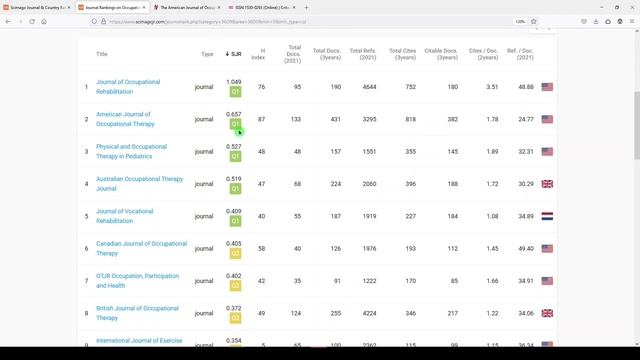Open a new tab with the plus button
Viewport: 640px width, 360px height.
click(306, 7)
